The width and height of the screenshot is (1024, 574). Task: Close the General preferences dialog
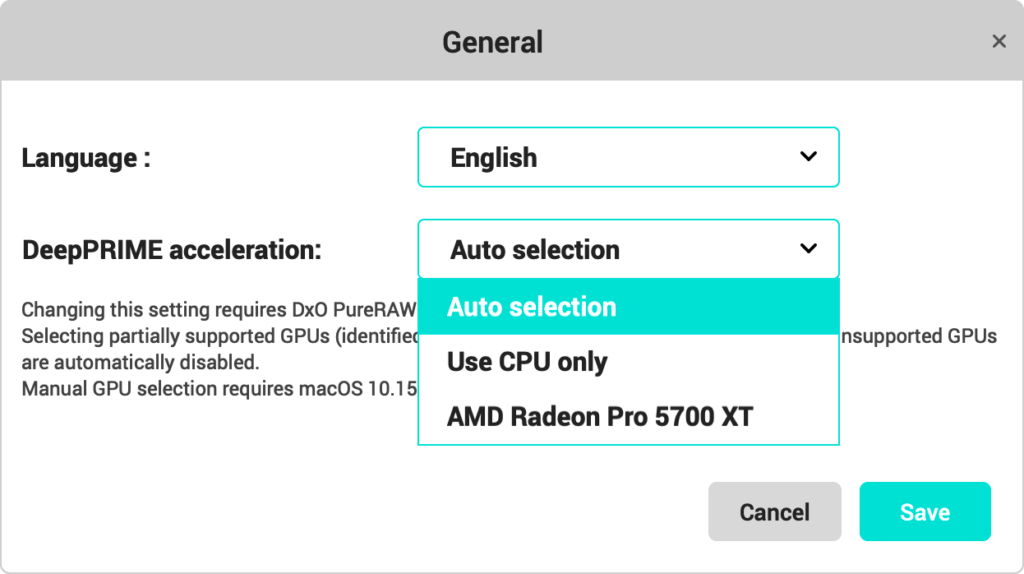(999, 41)
